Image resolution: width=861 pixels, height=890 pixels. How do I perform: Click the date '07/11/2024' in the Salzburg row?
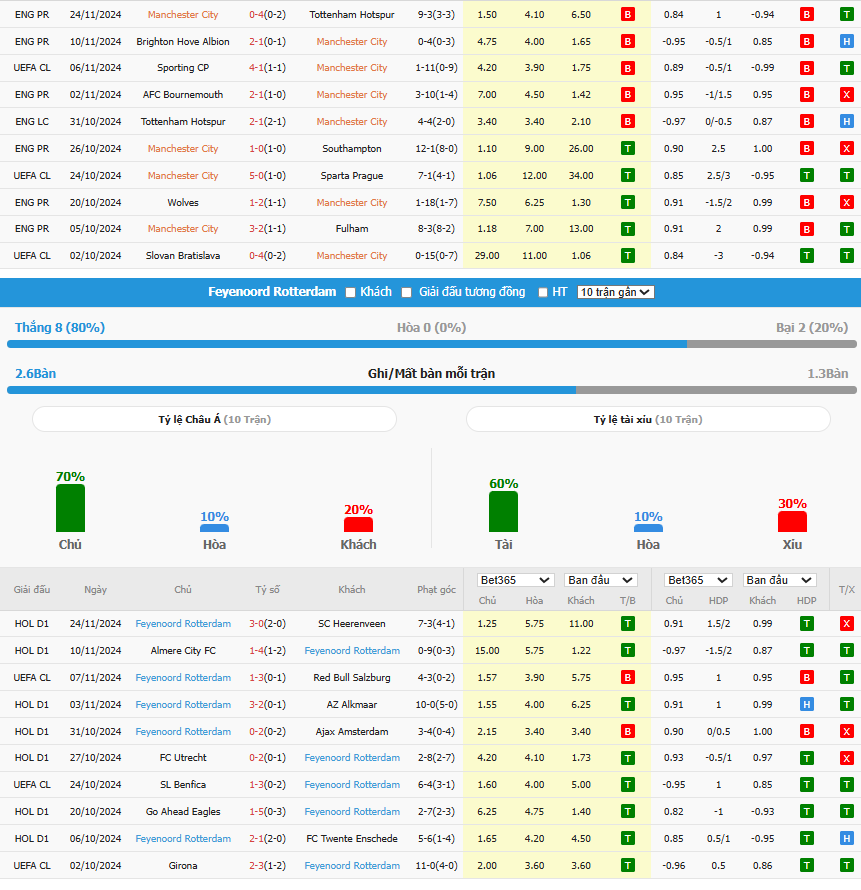(x=95, y=678)
